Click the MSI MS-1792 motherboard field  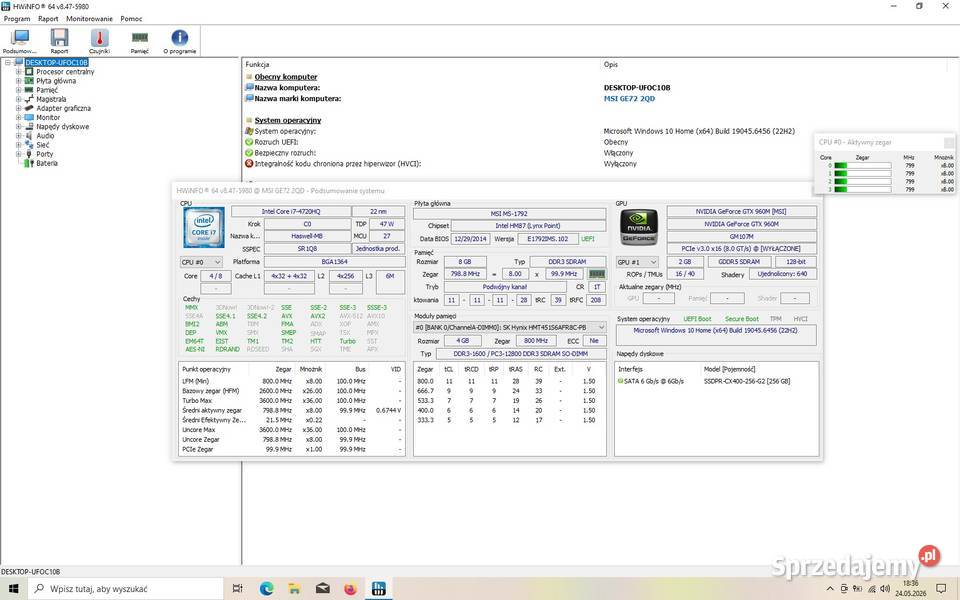pos(509,214)
